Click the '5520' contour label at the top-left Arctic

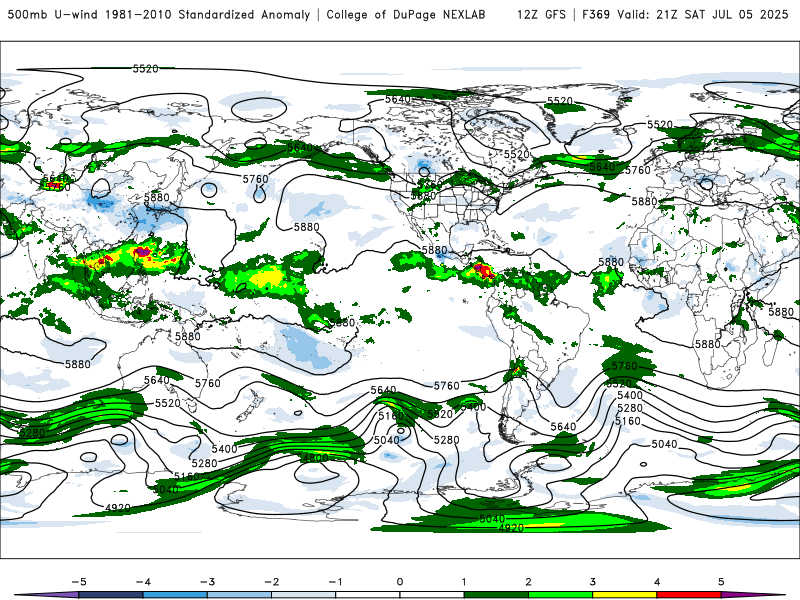(145, 68)
